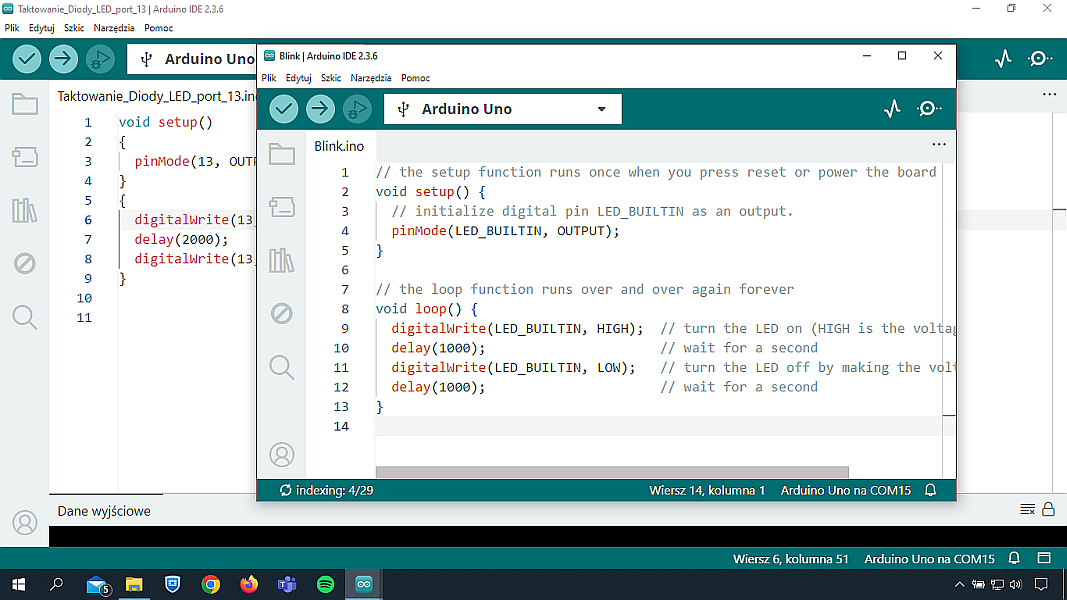Open Boards Manager in Blink sidebar
This screenshot has height=600, width=1067.
click(x=282, y=207)
